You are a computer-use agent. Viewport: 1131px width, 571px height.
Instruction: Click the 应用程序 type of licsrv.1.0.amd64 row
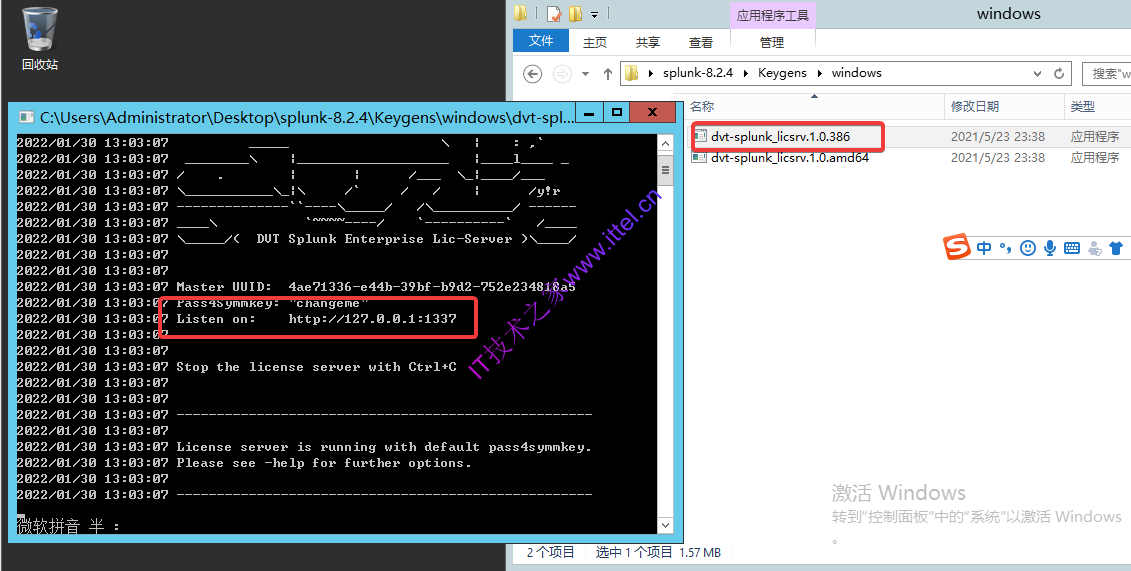pos(1095,157)
